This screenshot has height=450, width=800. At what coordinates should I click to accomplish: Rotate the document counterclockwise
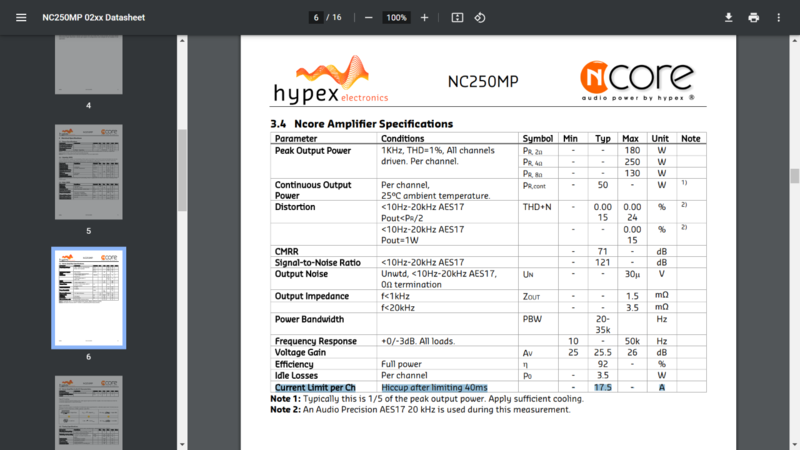tap(480, 17)
